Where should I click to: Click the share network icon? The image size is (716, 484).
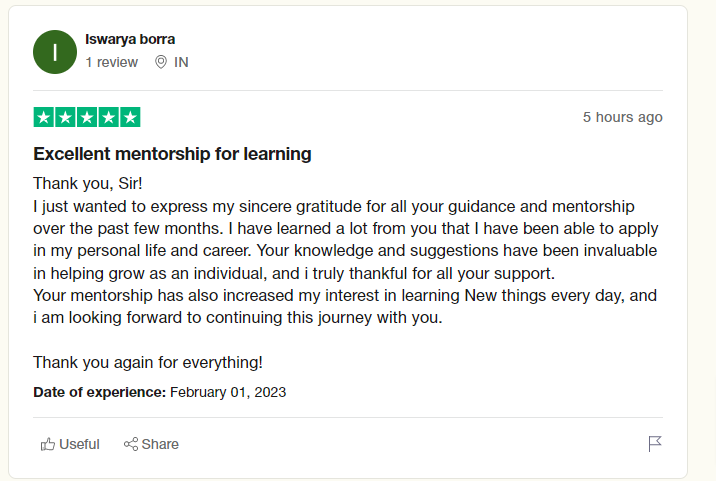click(131, 444)
